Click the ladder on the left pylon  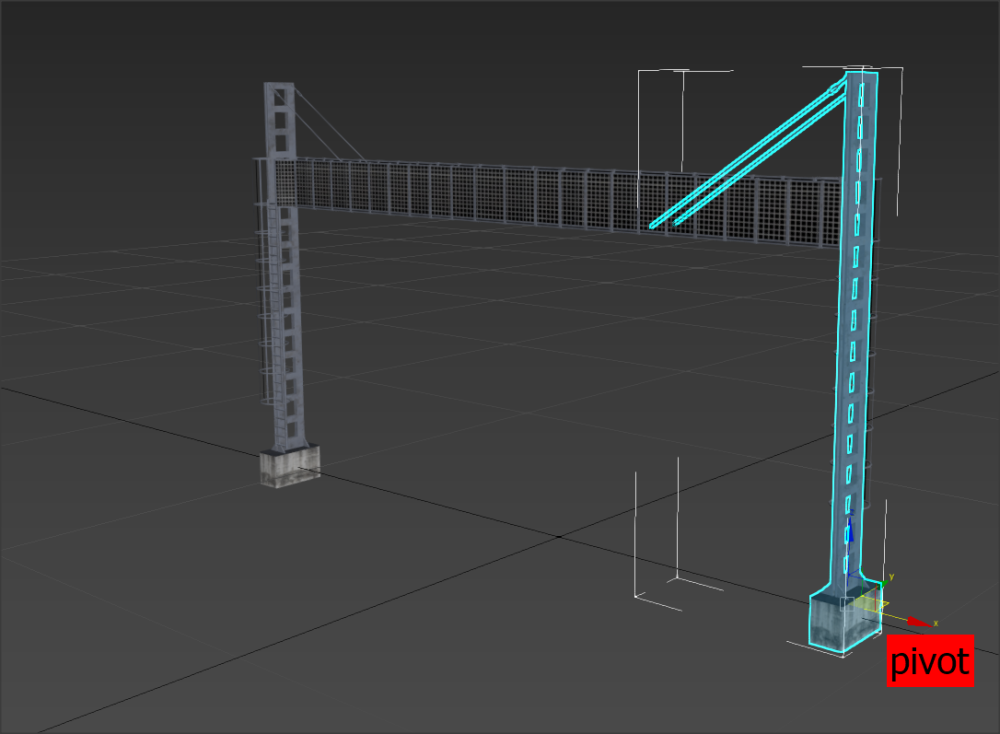pos(266,320)
